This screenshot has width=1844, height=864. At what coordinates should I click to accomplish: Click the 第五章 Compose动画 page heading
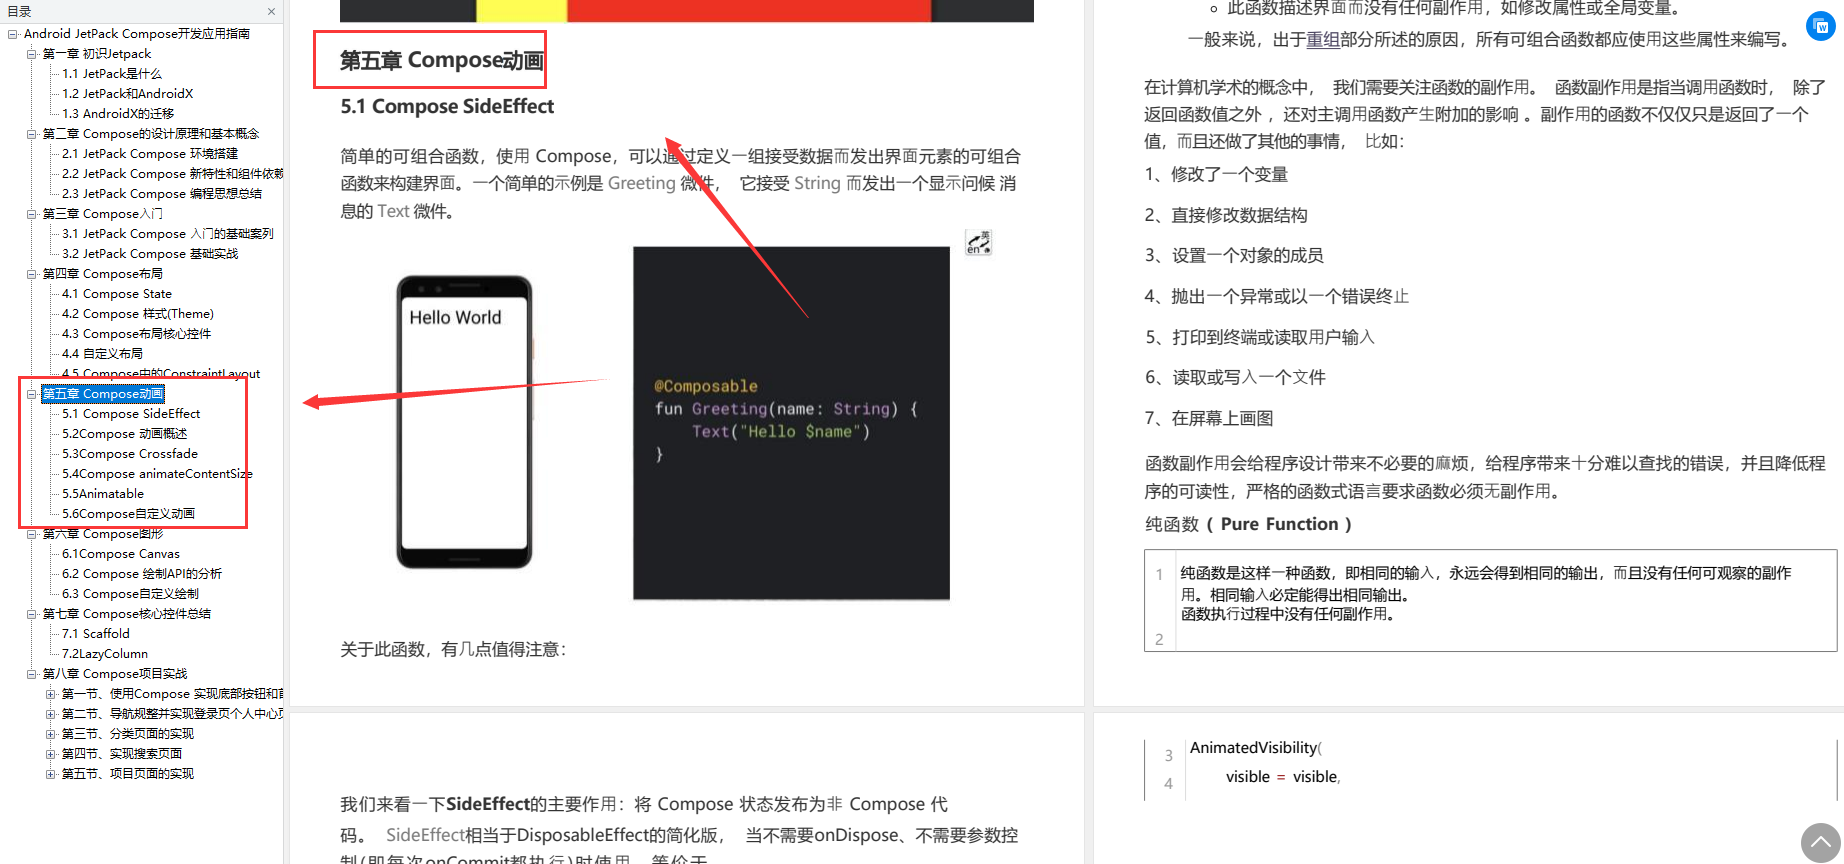tap(441, 61)
